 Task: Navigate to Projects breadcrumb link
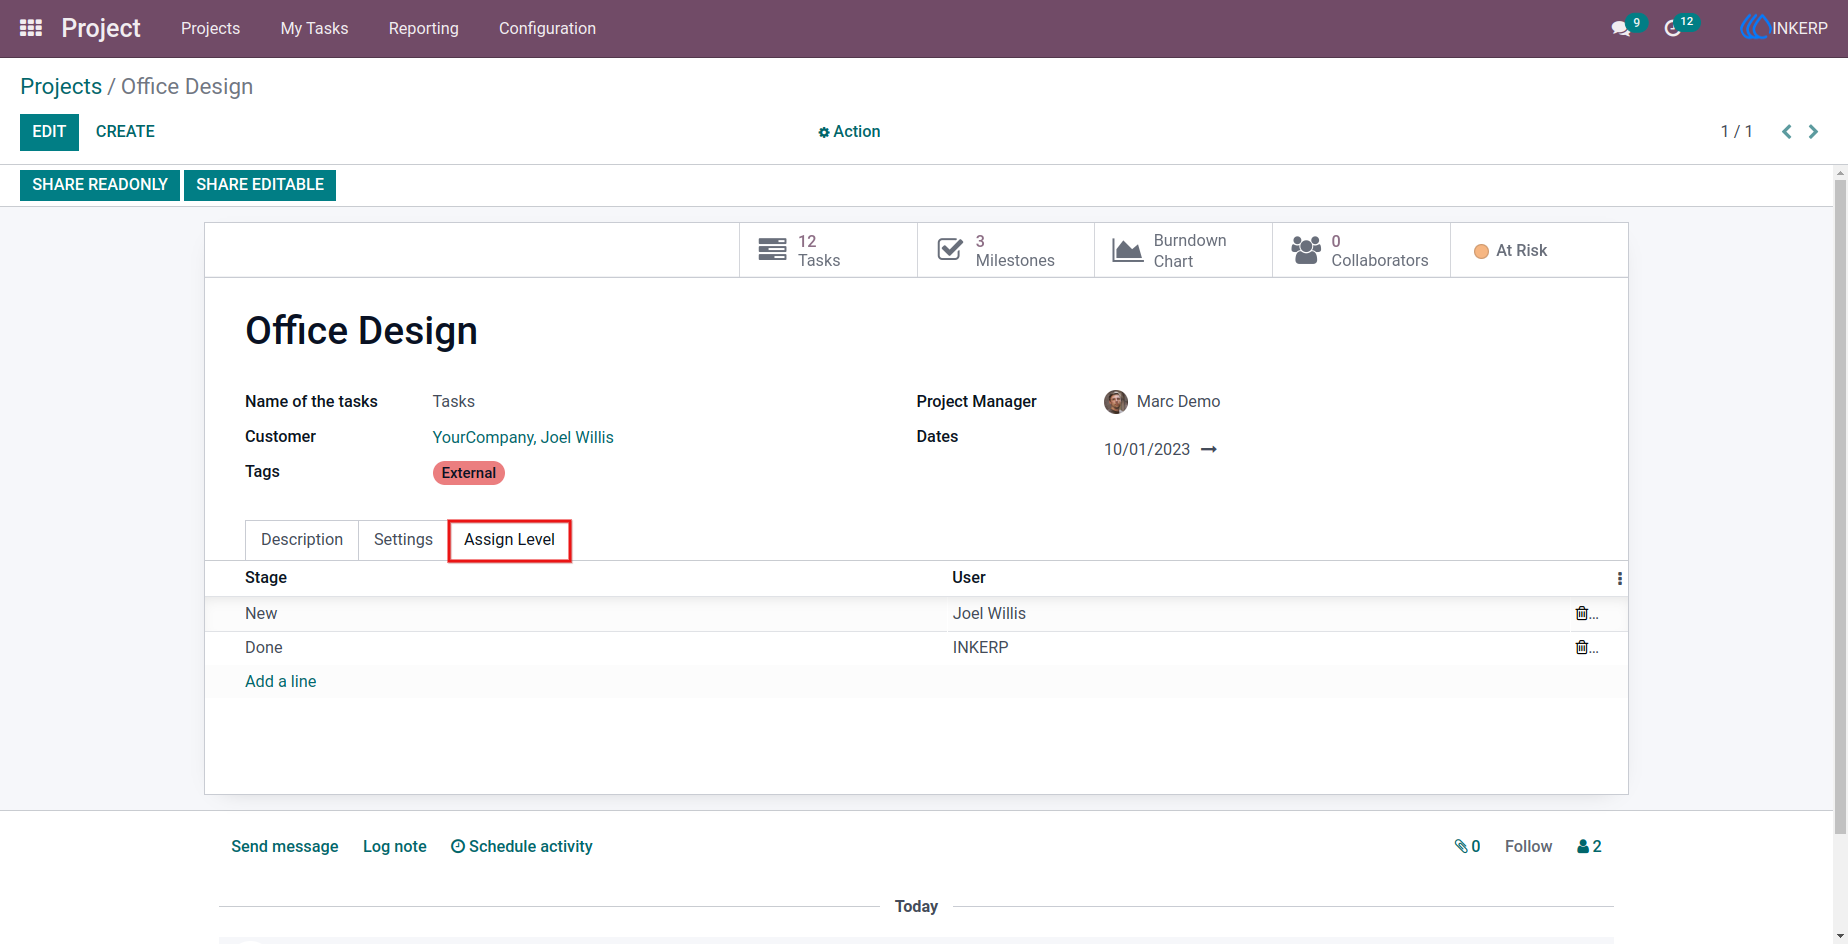(61, 87)
